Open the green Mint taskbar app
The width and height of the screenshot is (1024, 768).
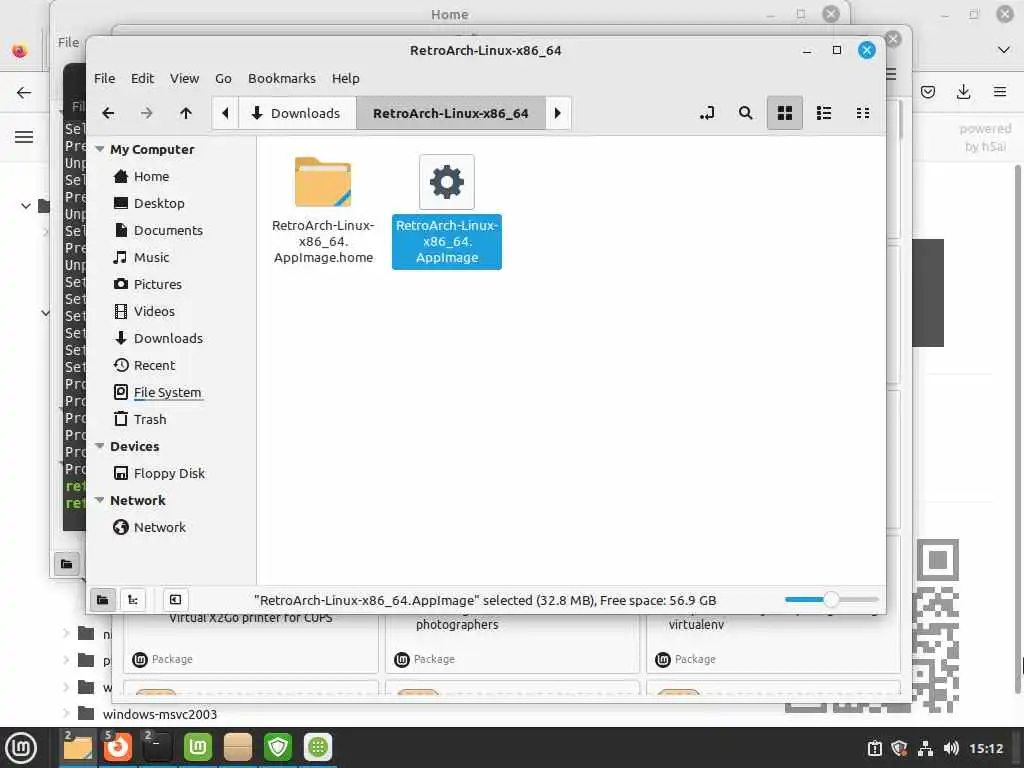[x=197, y=748]
